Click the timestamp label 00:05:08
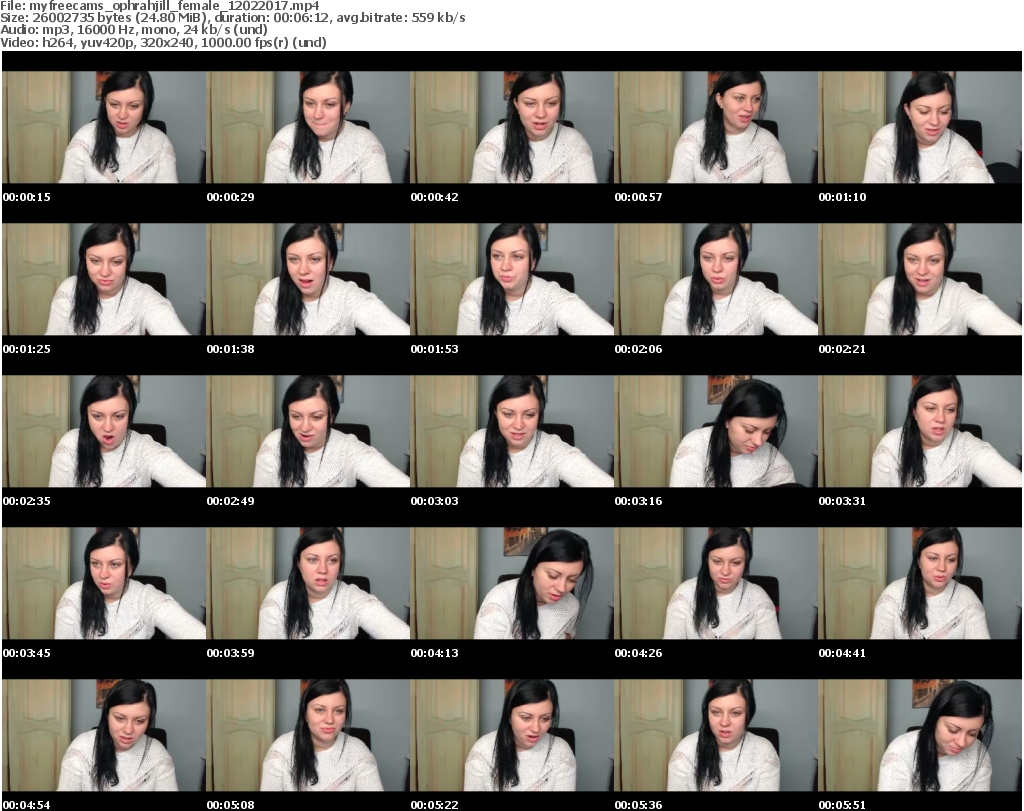This screenshot has height=811, width=1024. [x=231, y=805]
